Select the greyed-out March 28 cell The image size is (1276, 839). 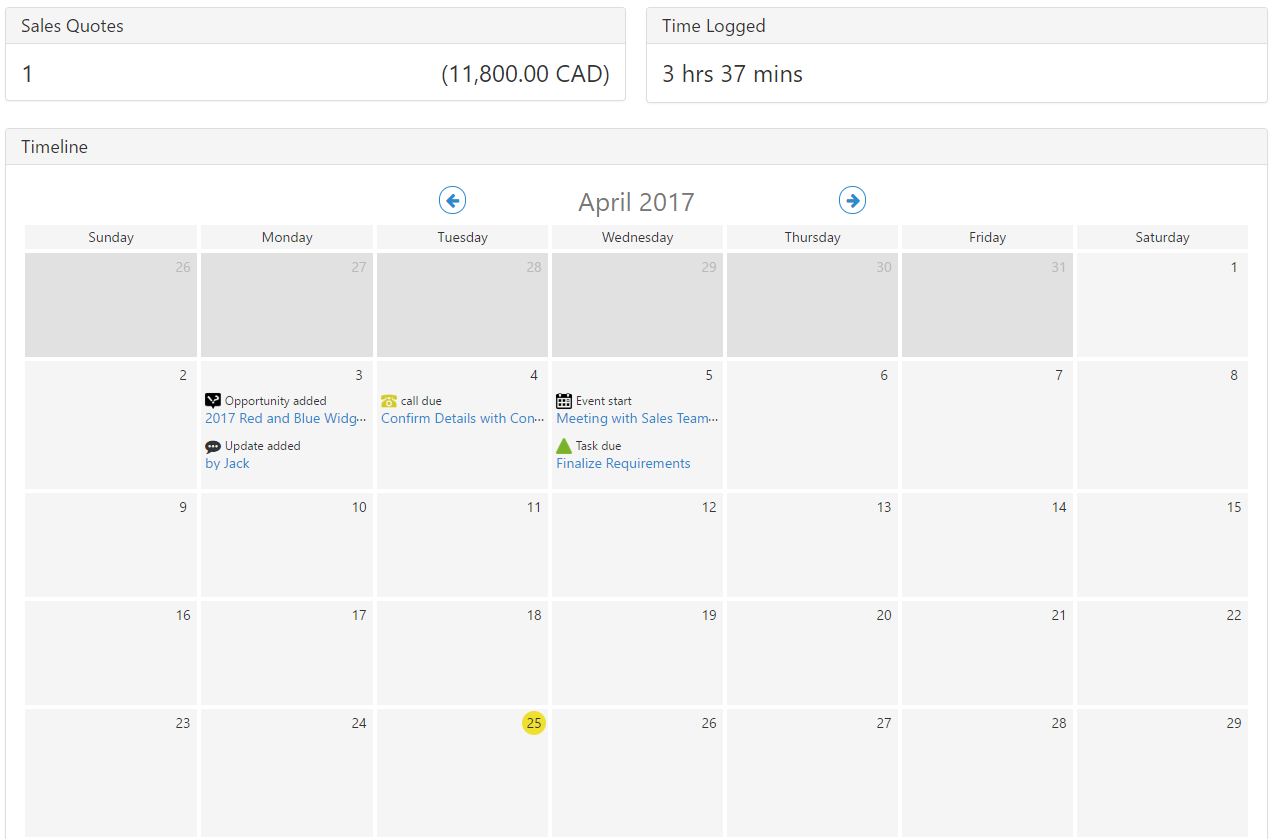click(463, 305)
